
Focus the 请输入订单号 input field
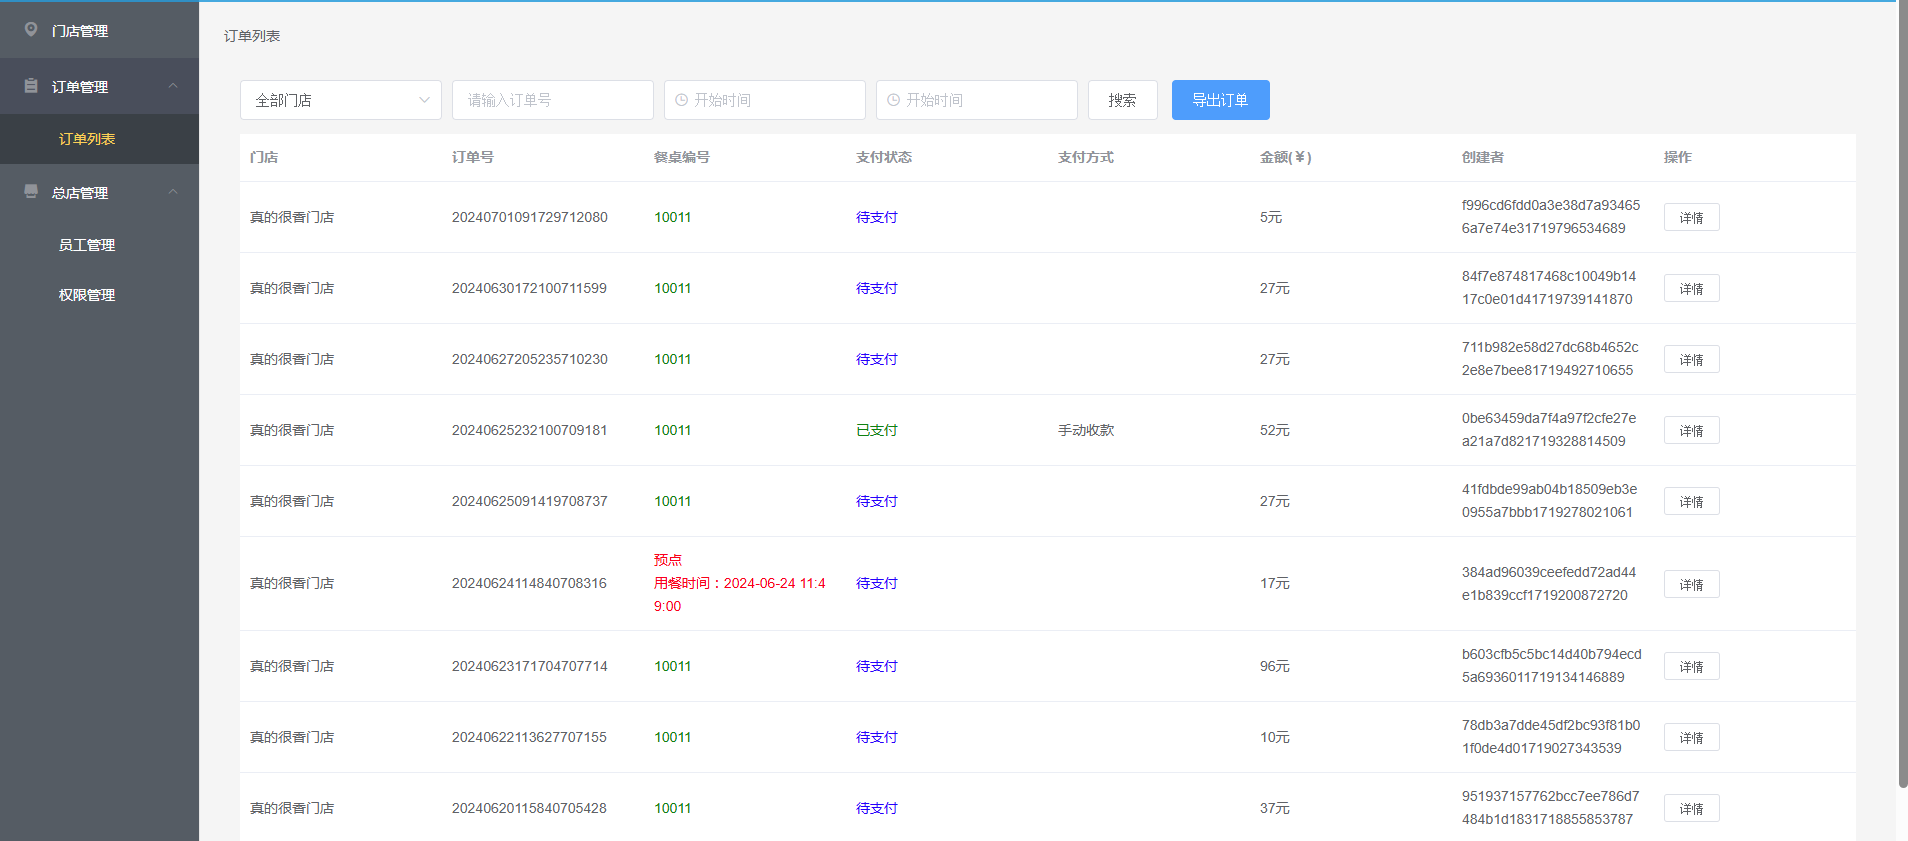coord(552,100)
